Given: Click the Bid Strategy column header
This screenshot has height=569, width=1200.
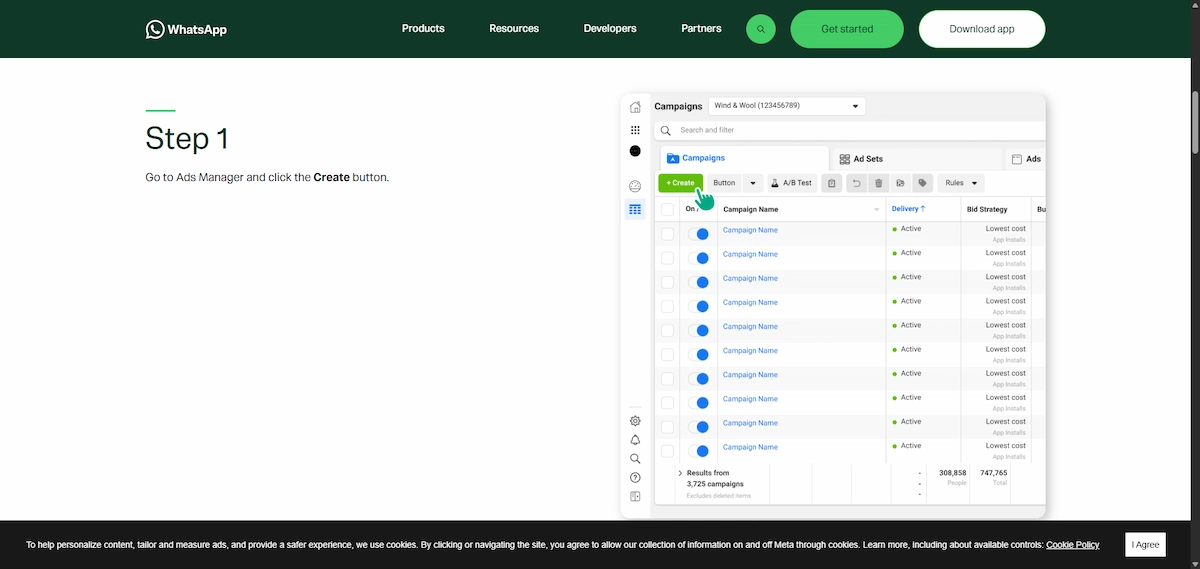Looking at the screenshot, I should 986,209.
